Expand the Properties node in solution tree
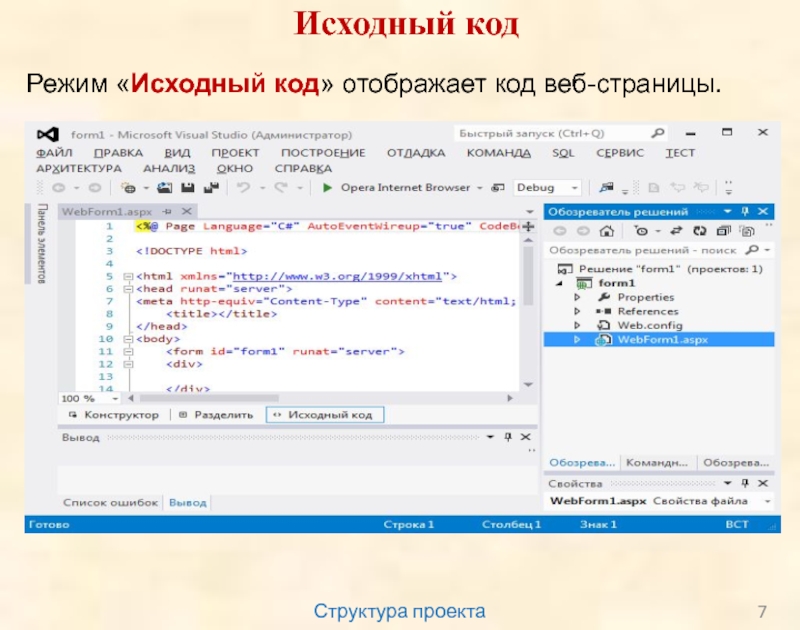This screenshot has width=800, height=630. tap(577, 297)
